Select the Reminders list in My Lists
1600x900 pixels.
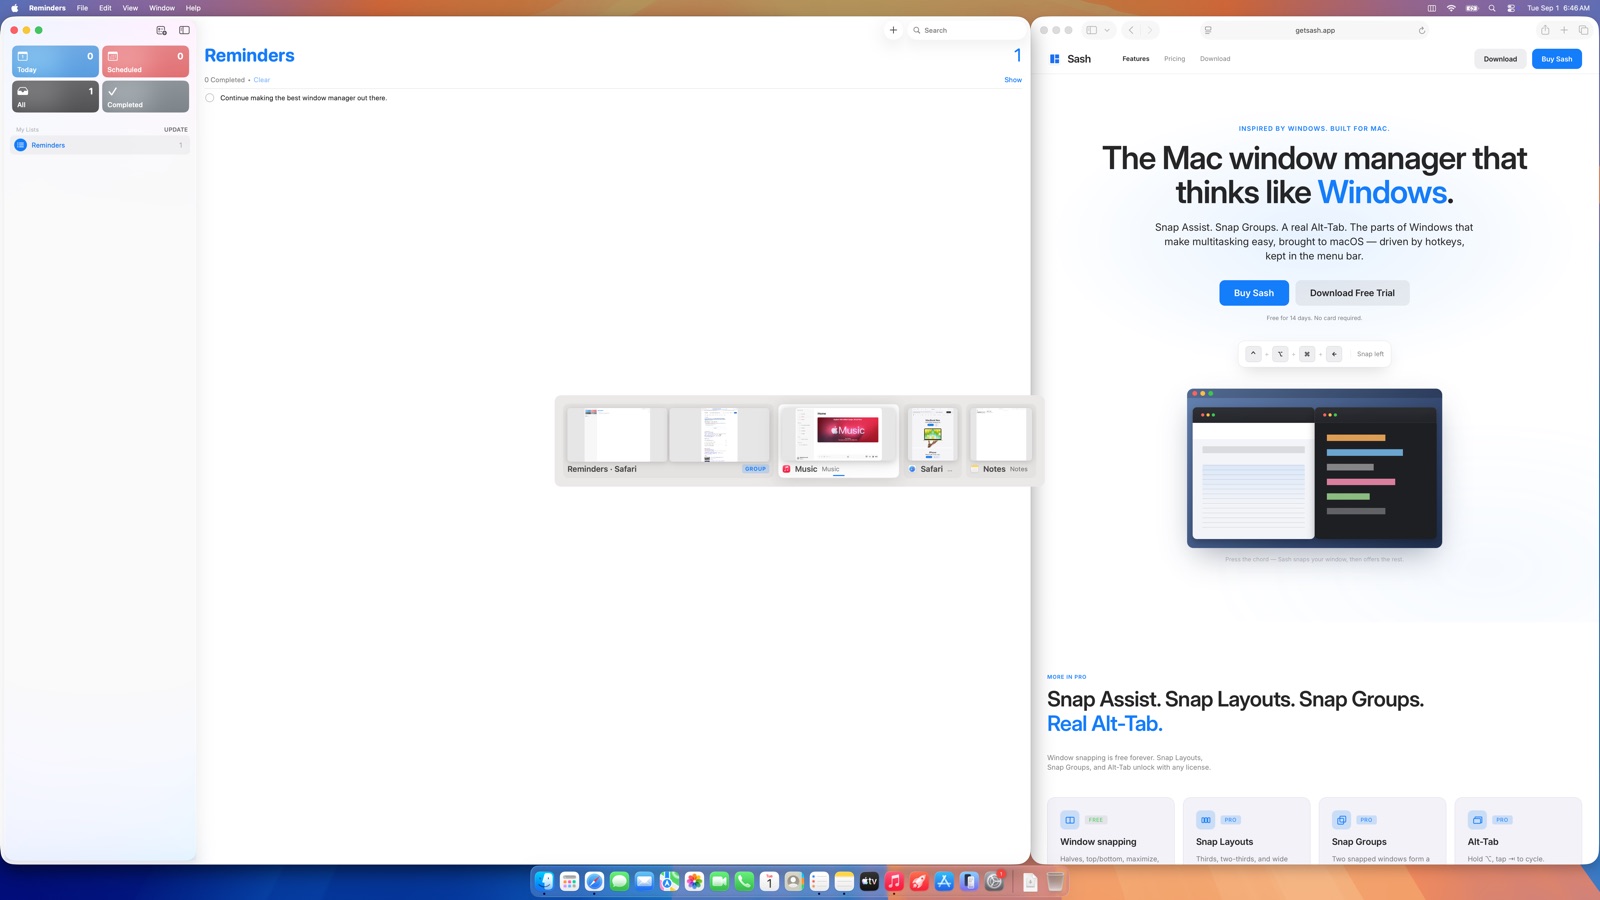pos(101,145)
